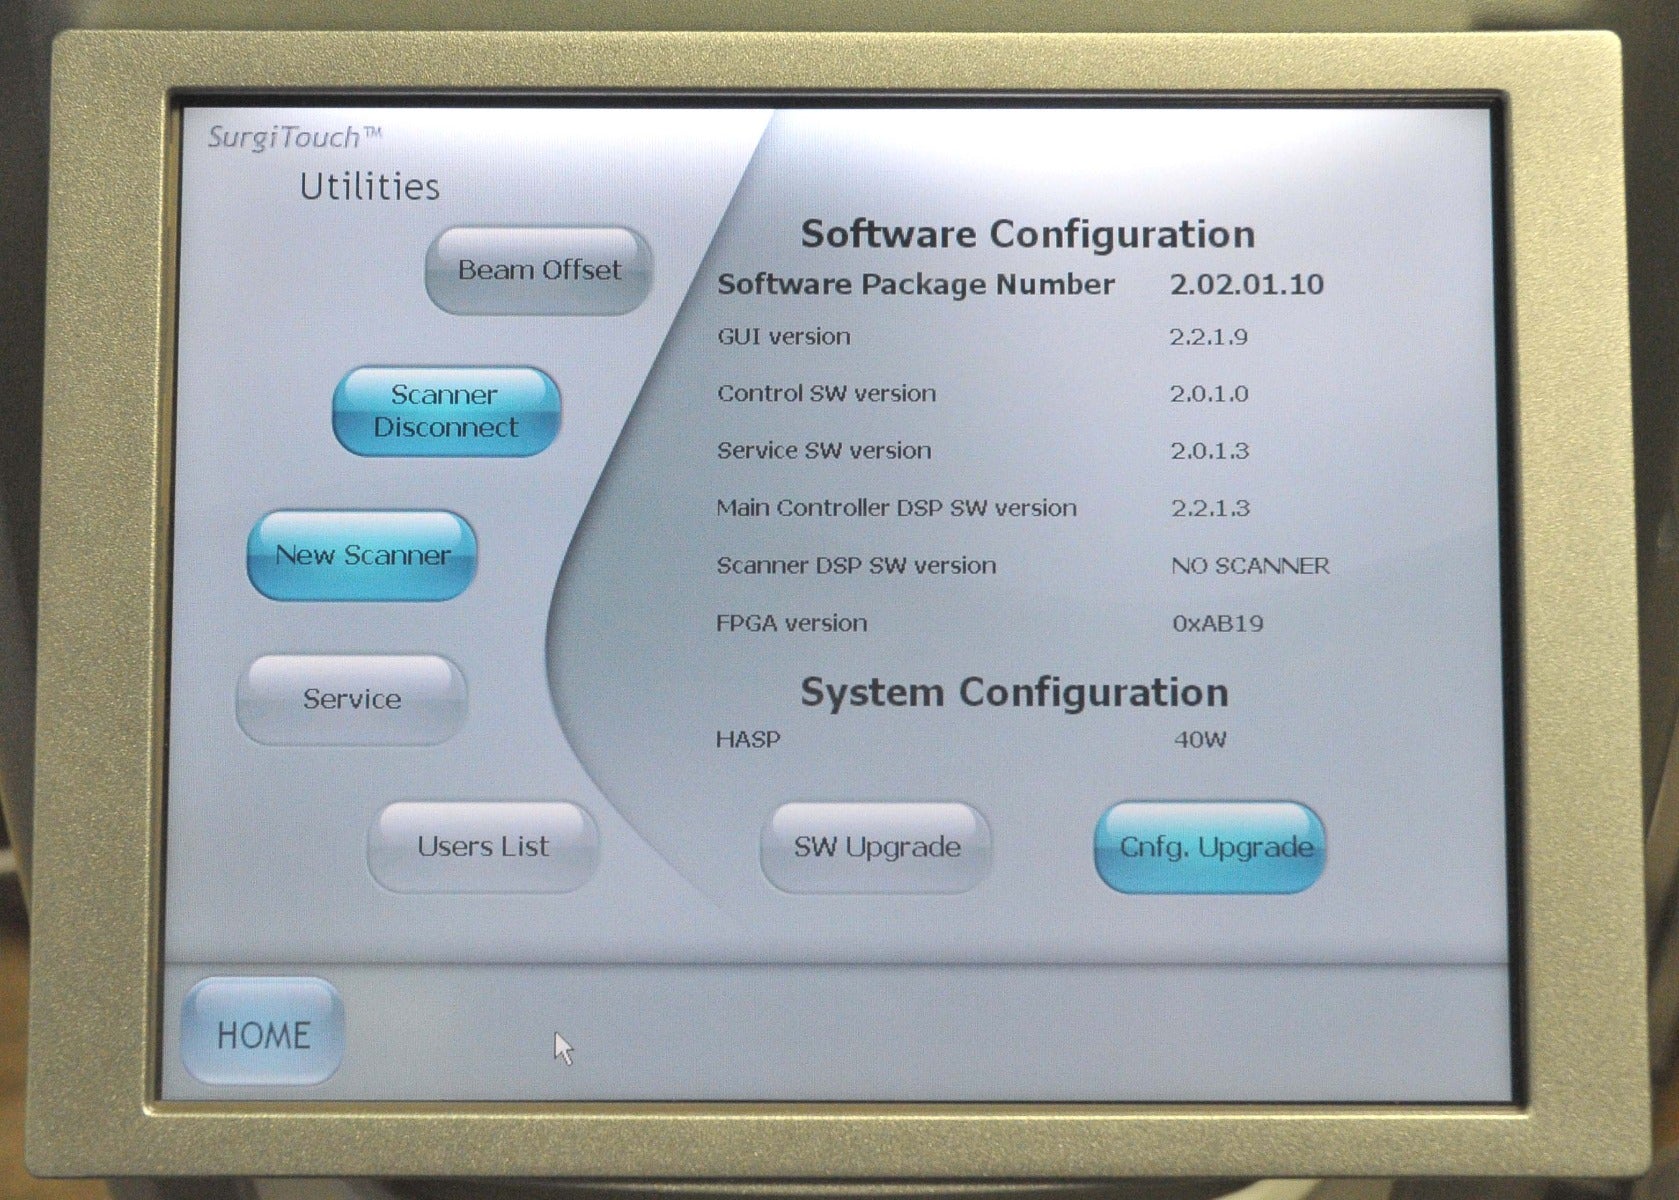Click the FPGA version label
The height and width of the screenshot is (1200, 1679).
791,624
